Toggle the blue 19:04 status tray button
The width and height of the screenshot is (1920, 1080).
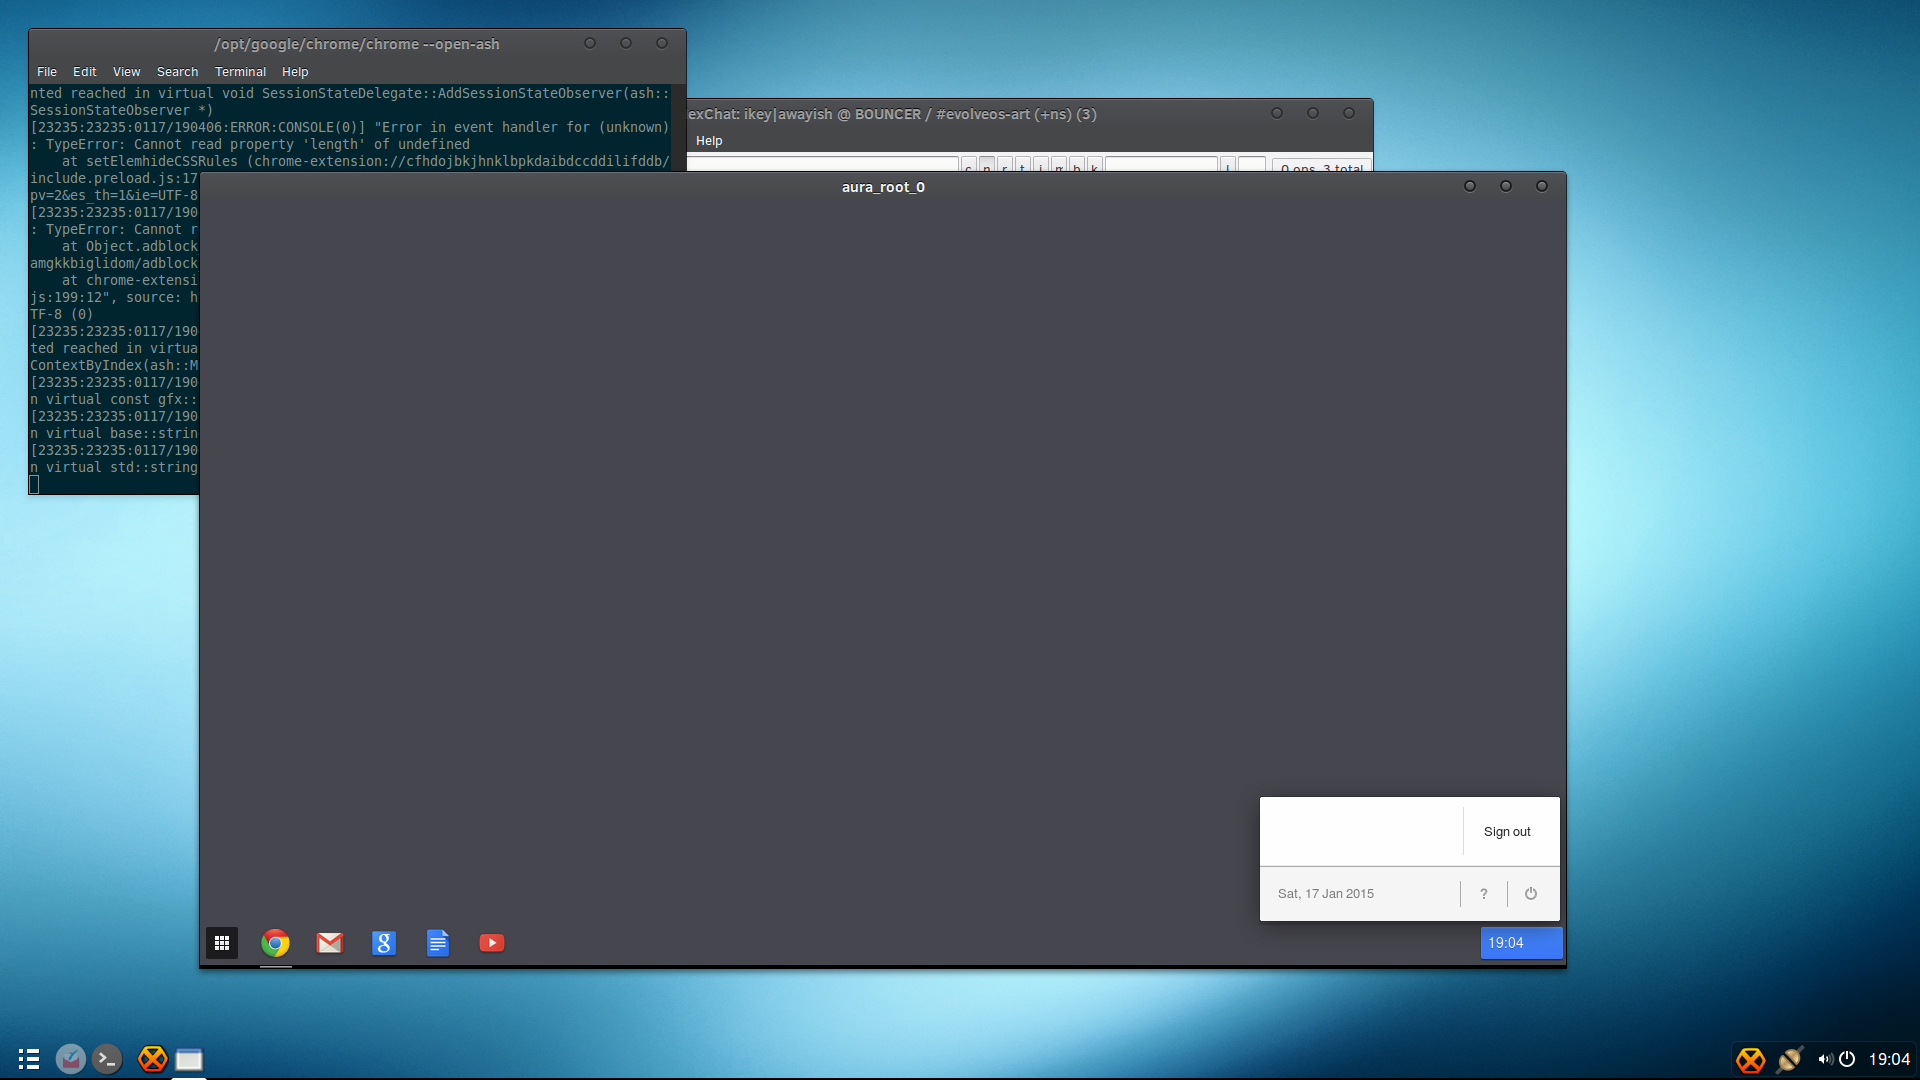[1521, 943]
